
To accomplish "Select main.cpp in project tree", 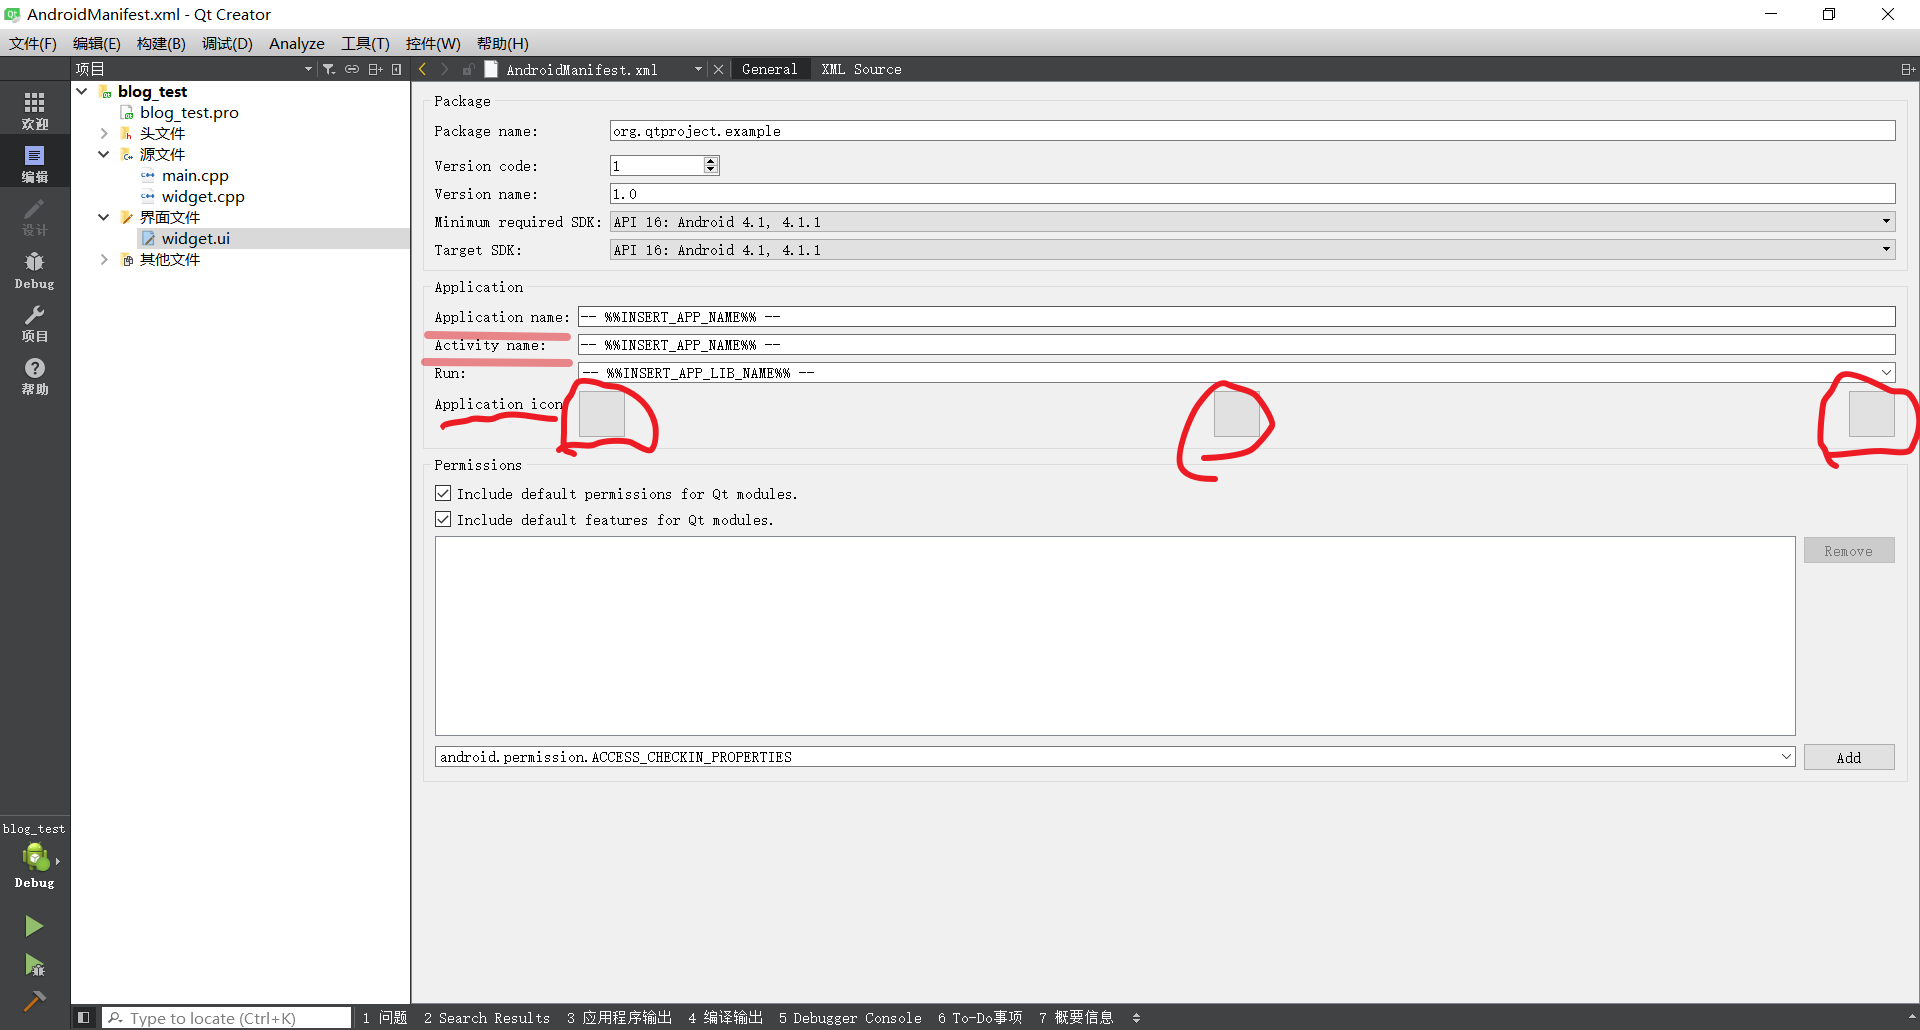I will (x=195, y=175).
